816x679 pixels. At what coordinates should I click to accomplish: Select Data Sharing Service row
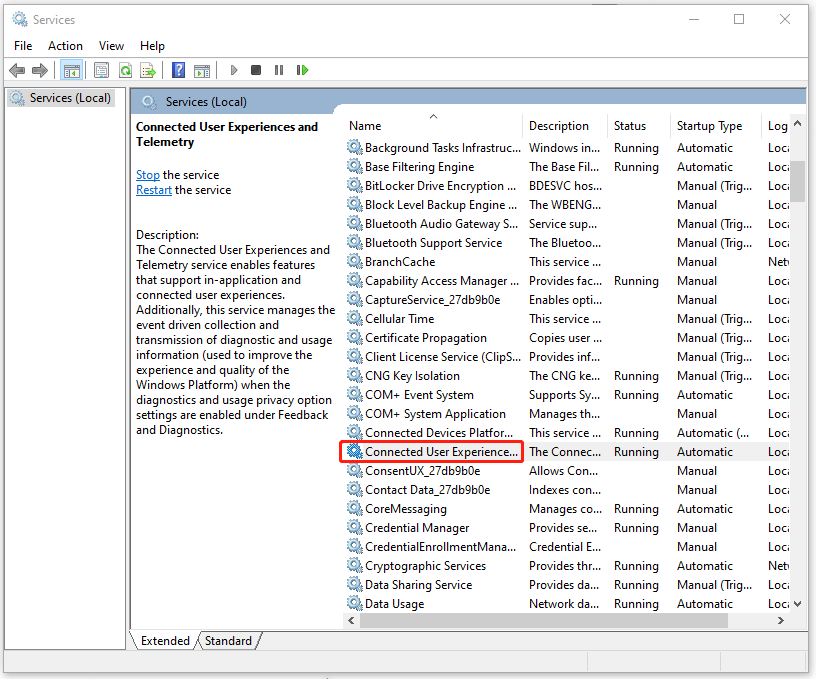(x=567, y=584)
